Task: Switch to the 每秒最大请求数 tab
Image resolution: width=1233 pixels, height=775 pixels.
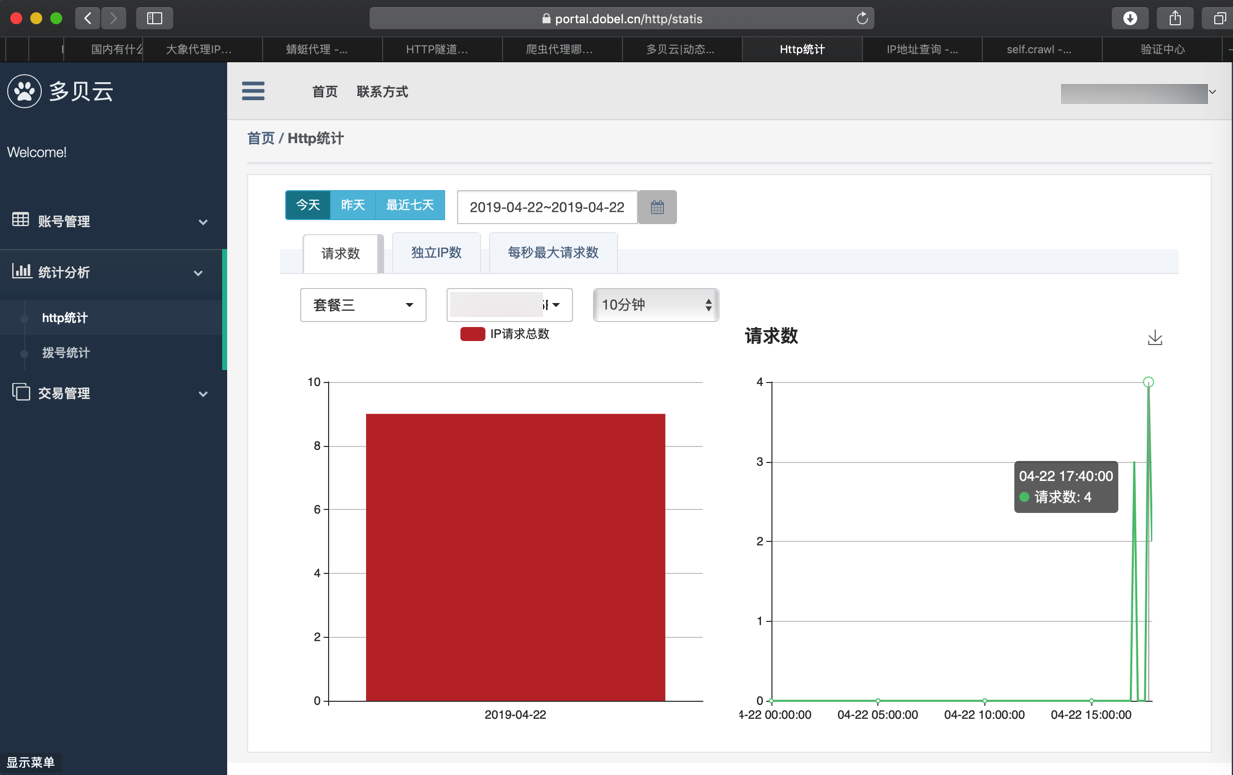Action: pyautogui.click(x=553, y=252)
